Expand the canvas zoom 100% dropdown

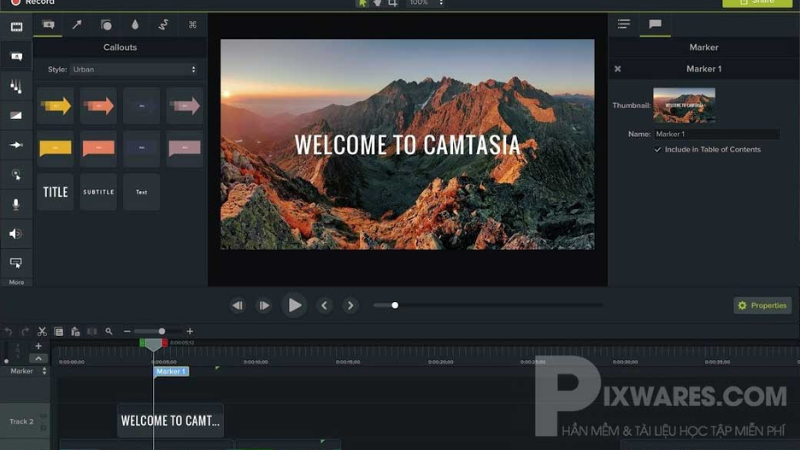[420, 4]
